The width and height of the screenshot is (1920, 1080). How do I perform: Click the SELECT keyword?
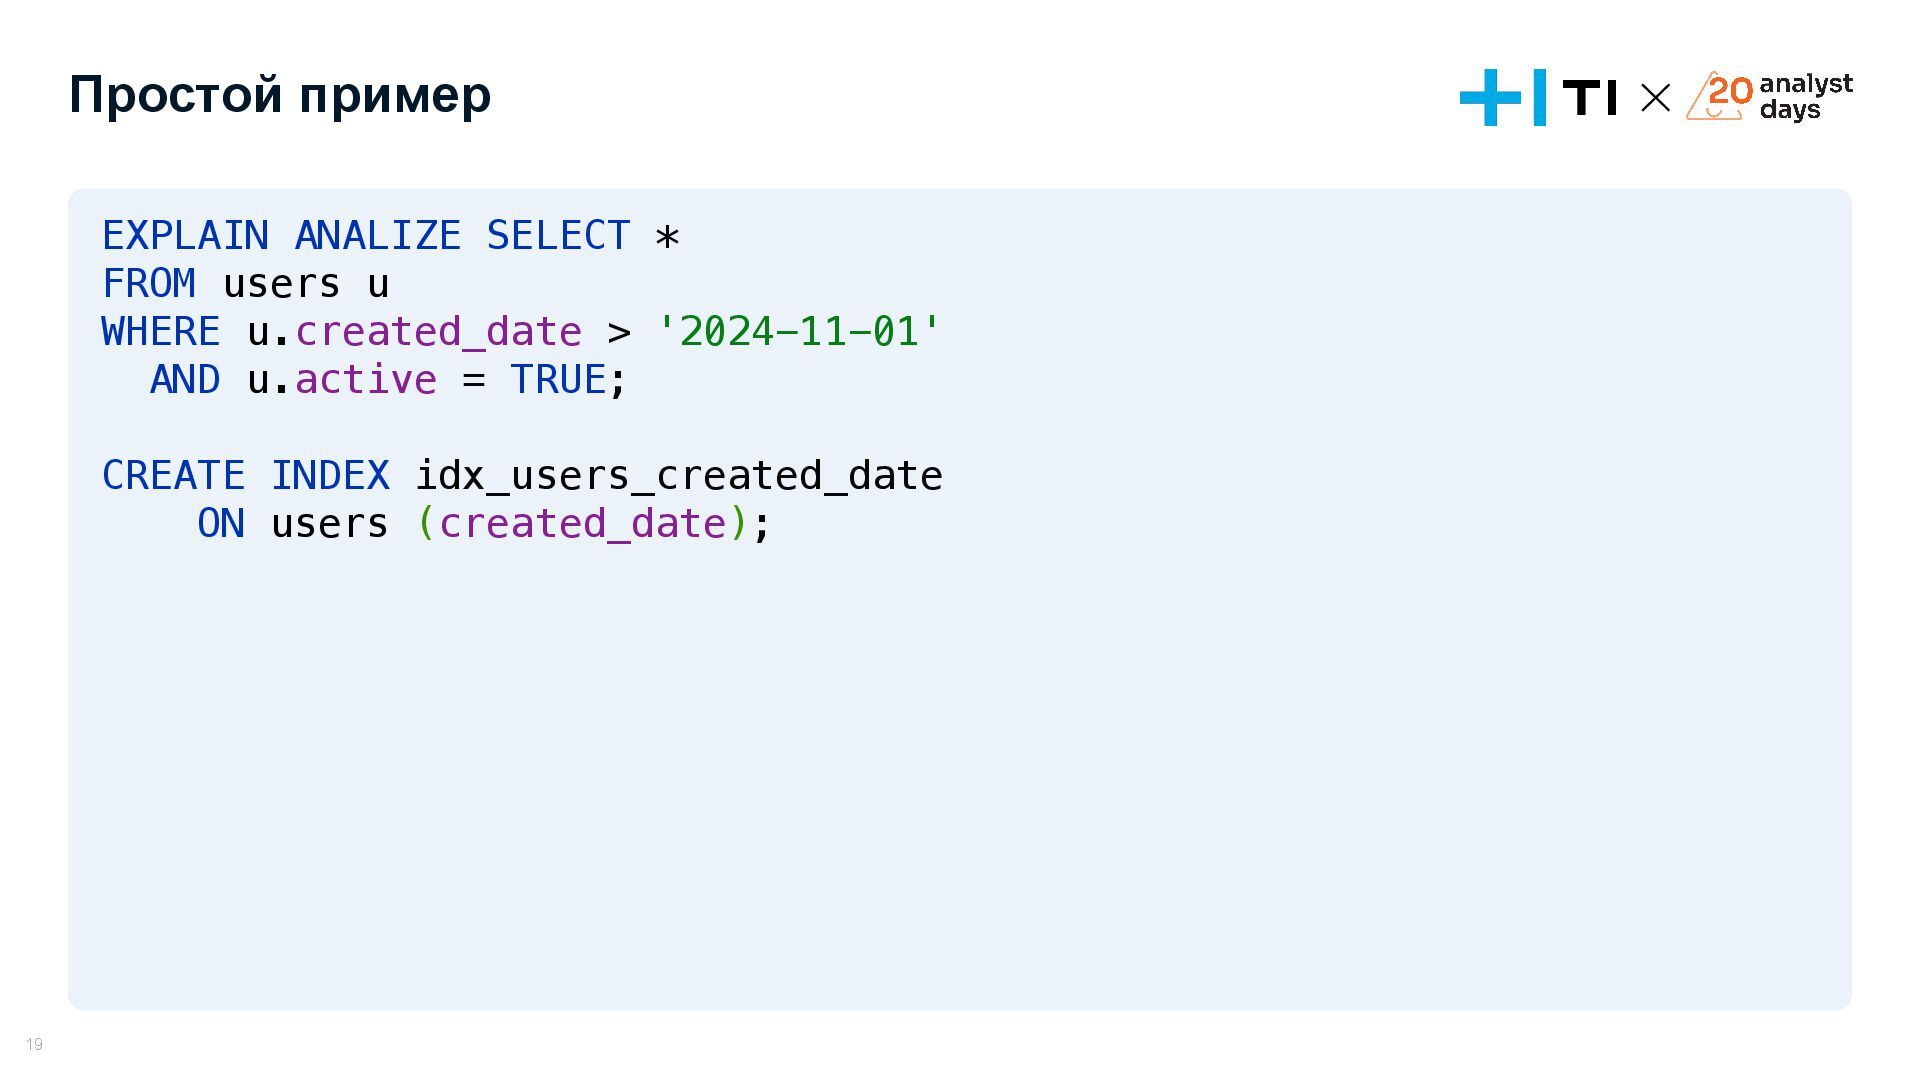[558, 236]
